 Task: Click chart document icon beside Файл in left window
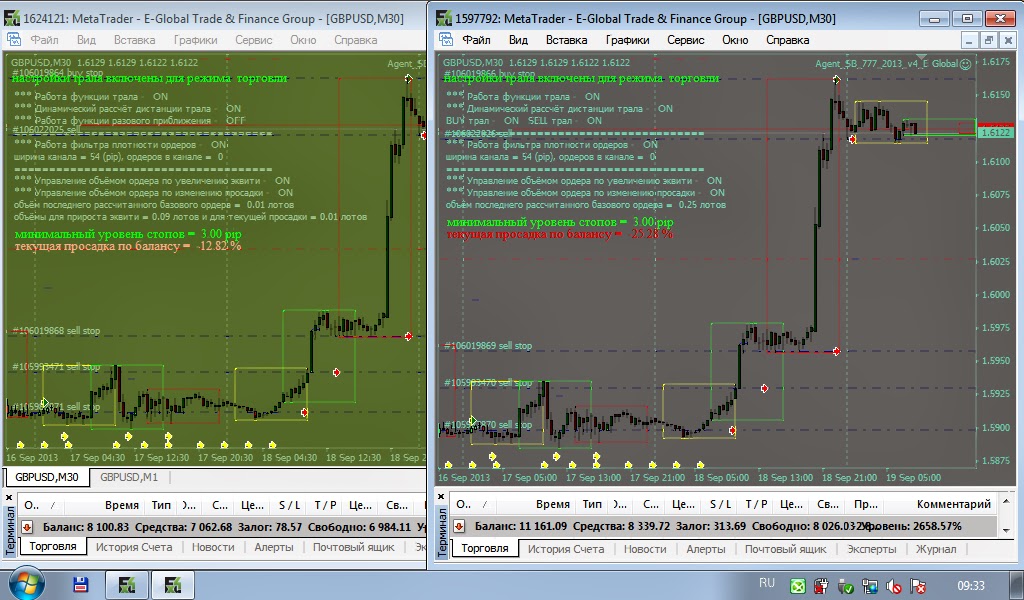[x=14, y=40]
